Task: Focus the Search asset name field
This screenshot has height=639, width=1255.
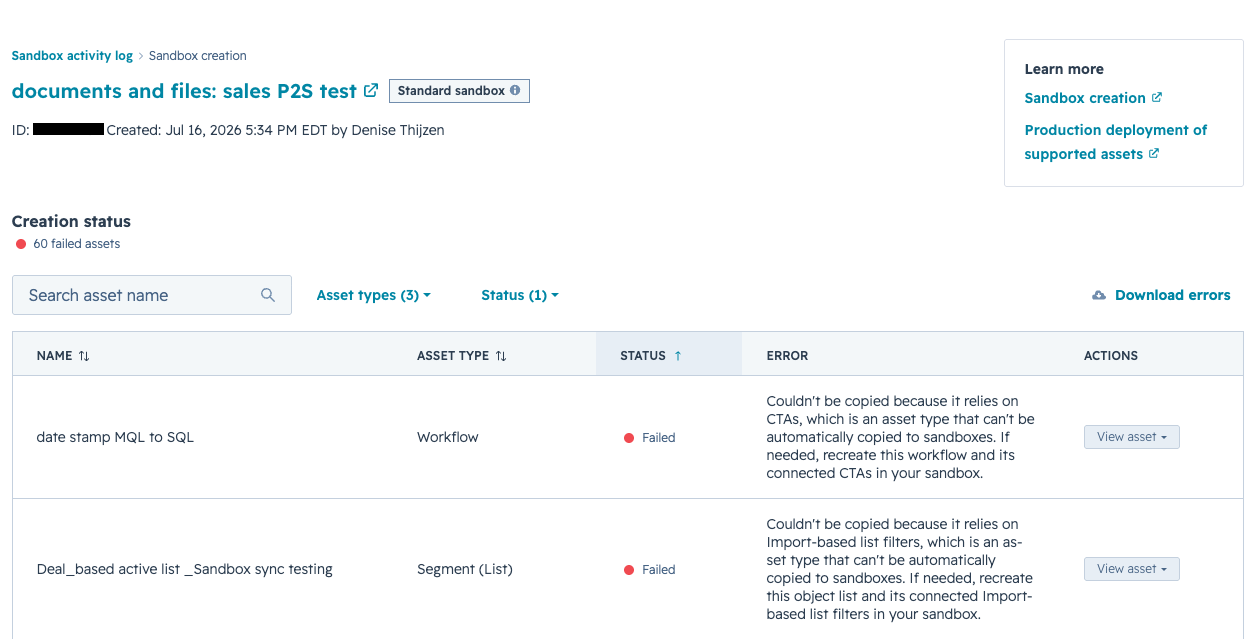Action: [x=152, y=295]
